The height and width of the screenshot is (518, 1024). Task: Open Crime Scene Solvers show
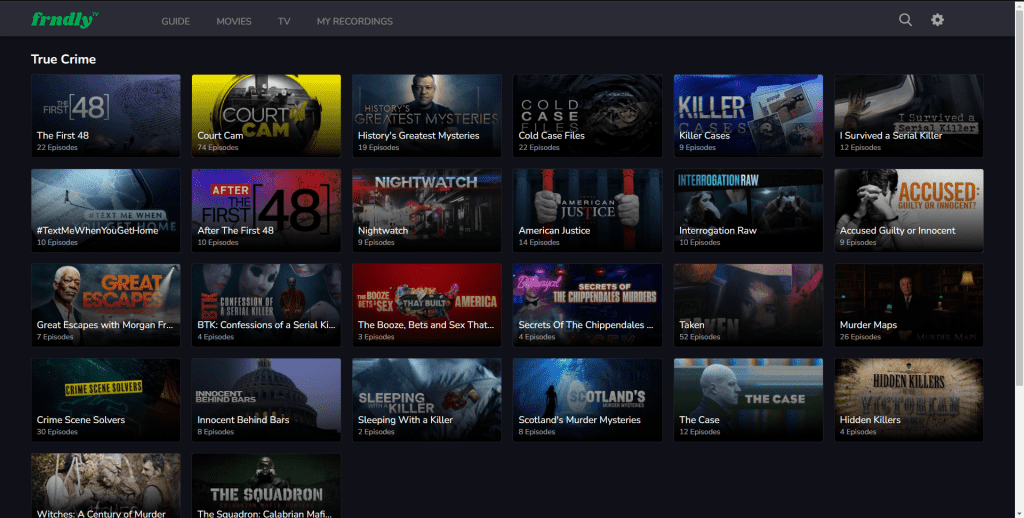pyautogui.click(x=106, y=400)
